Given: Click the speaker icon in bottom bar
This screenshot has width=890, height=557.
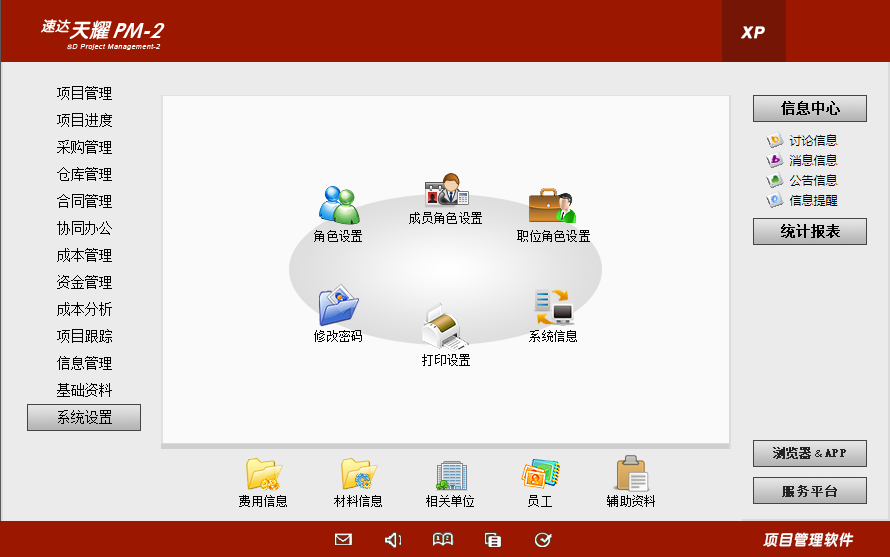Looking at the screenshot, I should (393, 540).
